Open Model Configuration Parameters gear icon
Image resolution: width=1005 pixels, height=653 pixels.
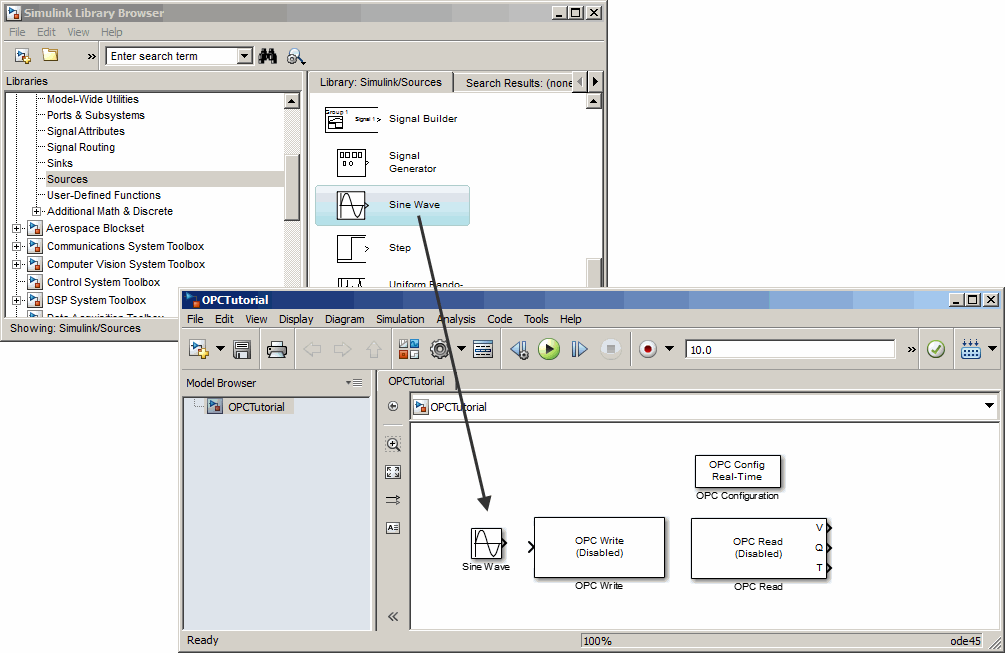point(440,349)
